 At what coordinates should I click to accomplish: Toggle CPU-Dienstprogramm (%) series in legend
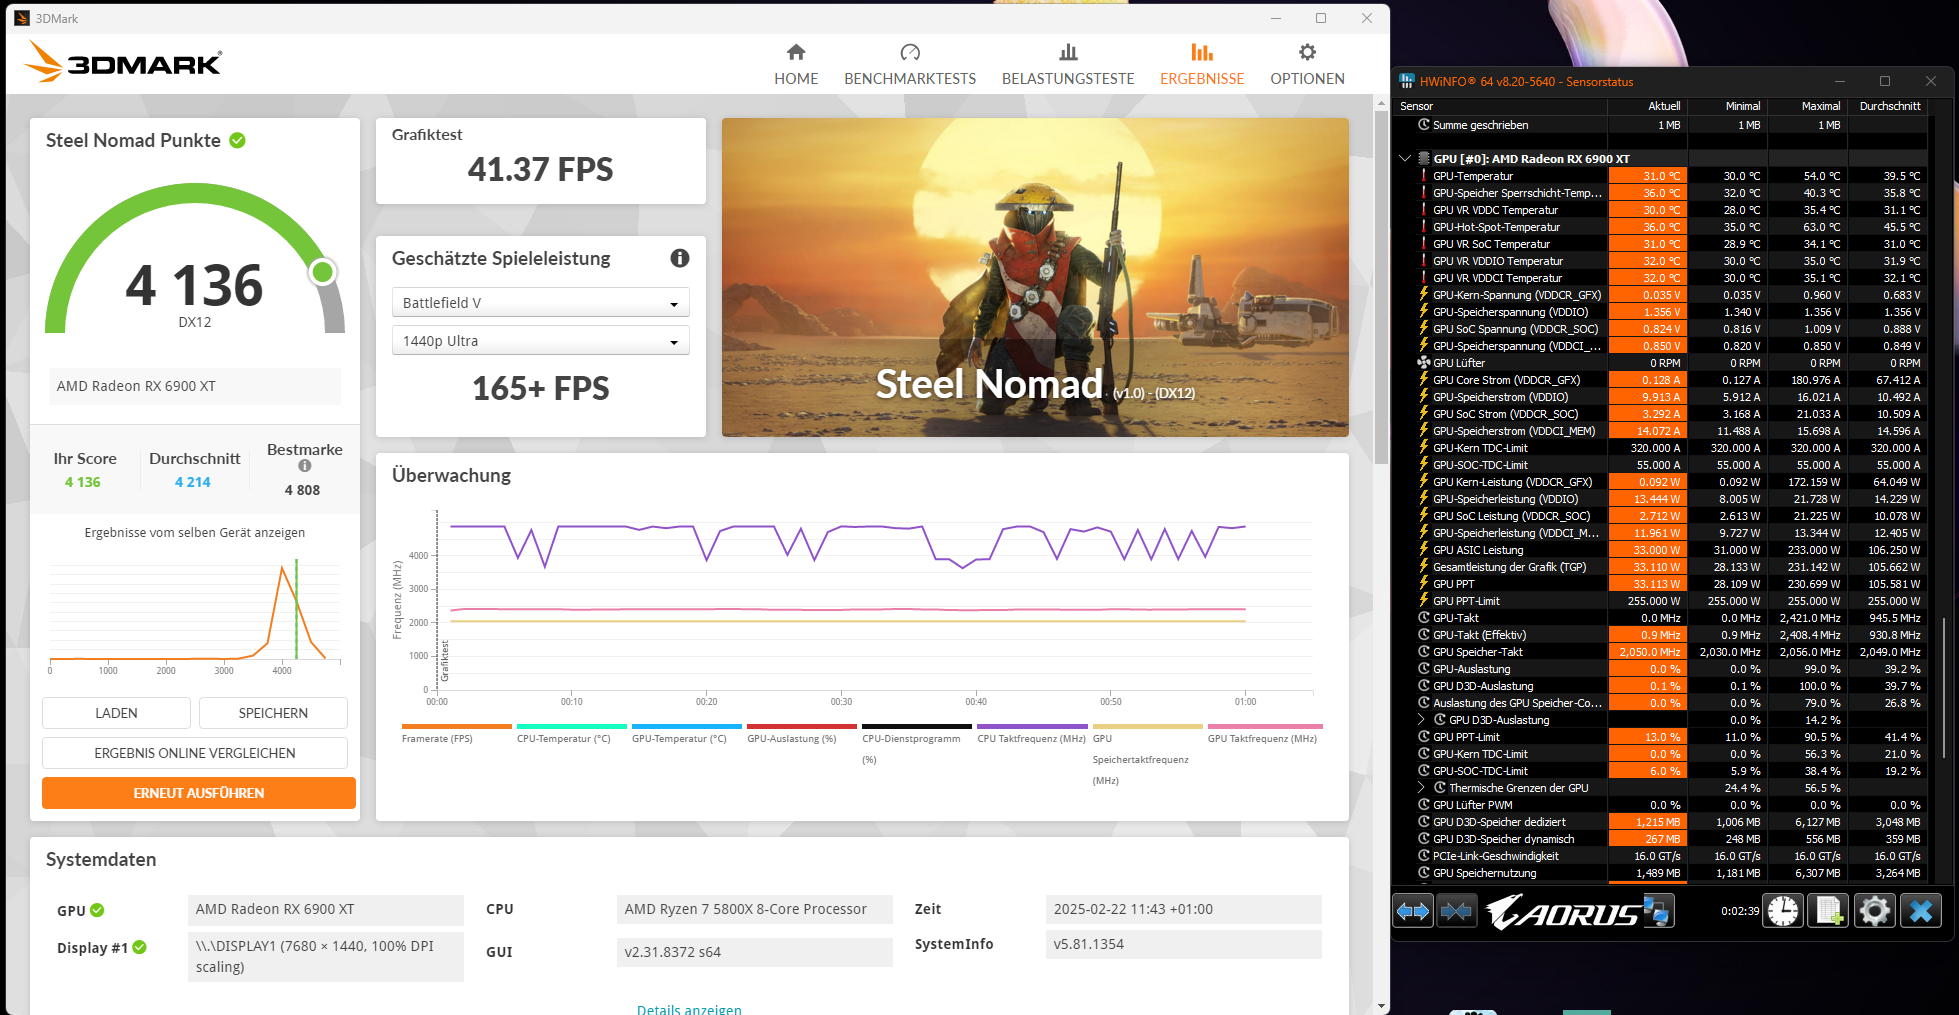tap(917, 745)
